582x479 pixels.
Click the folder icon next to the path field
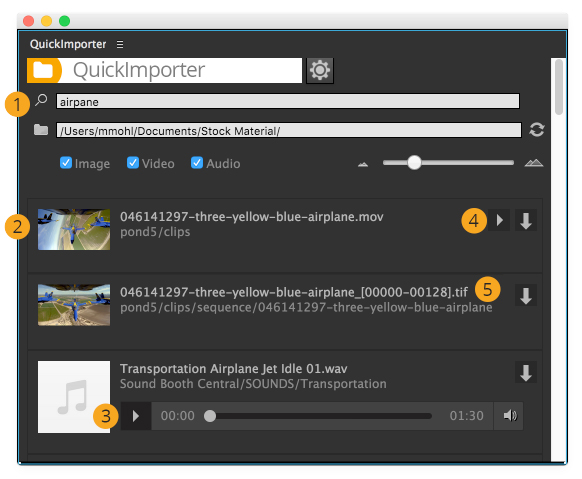pos(41,130)
